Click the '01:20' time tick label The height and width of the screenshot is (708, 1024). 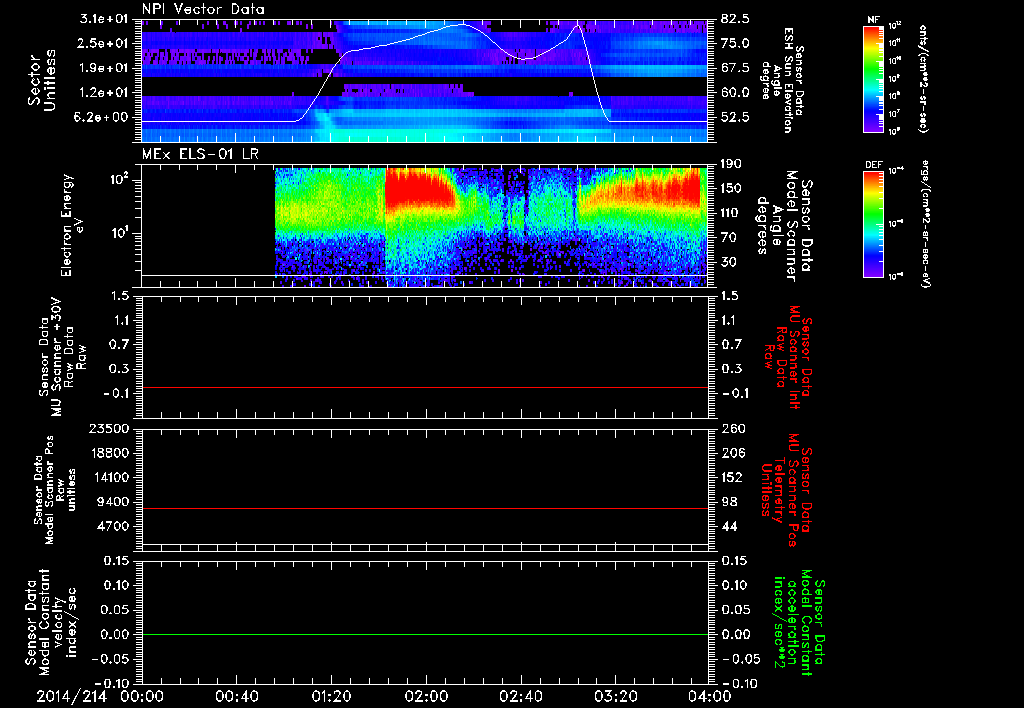pos(331,696)
